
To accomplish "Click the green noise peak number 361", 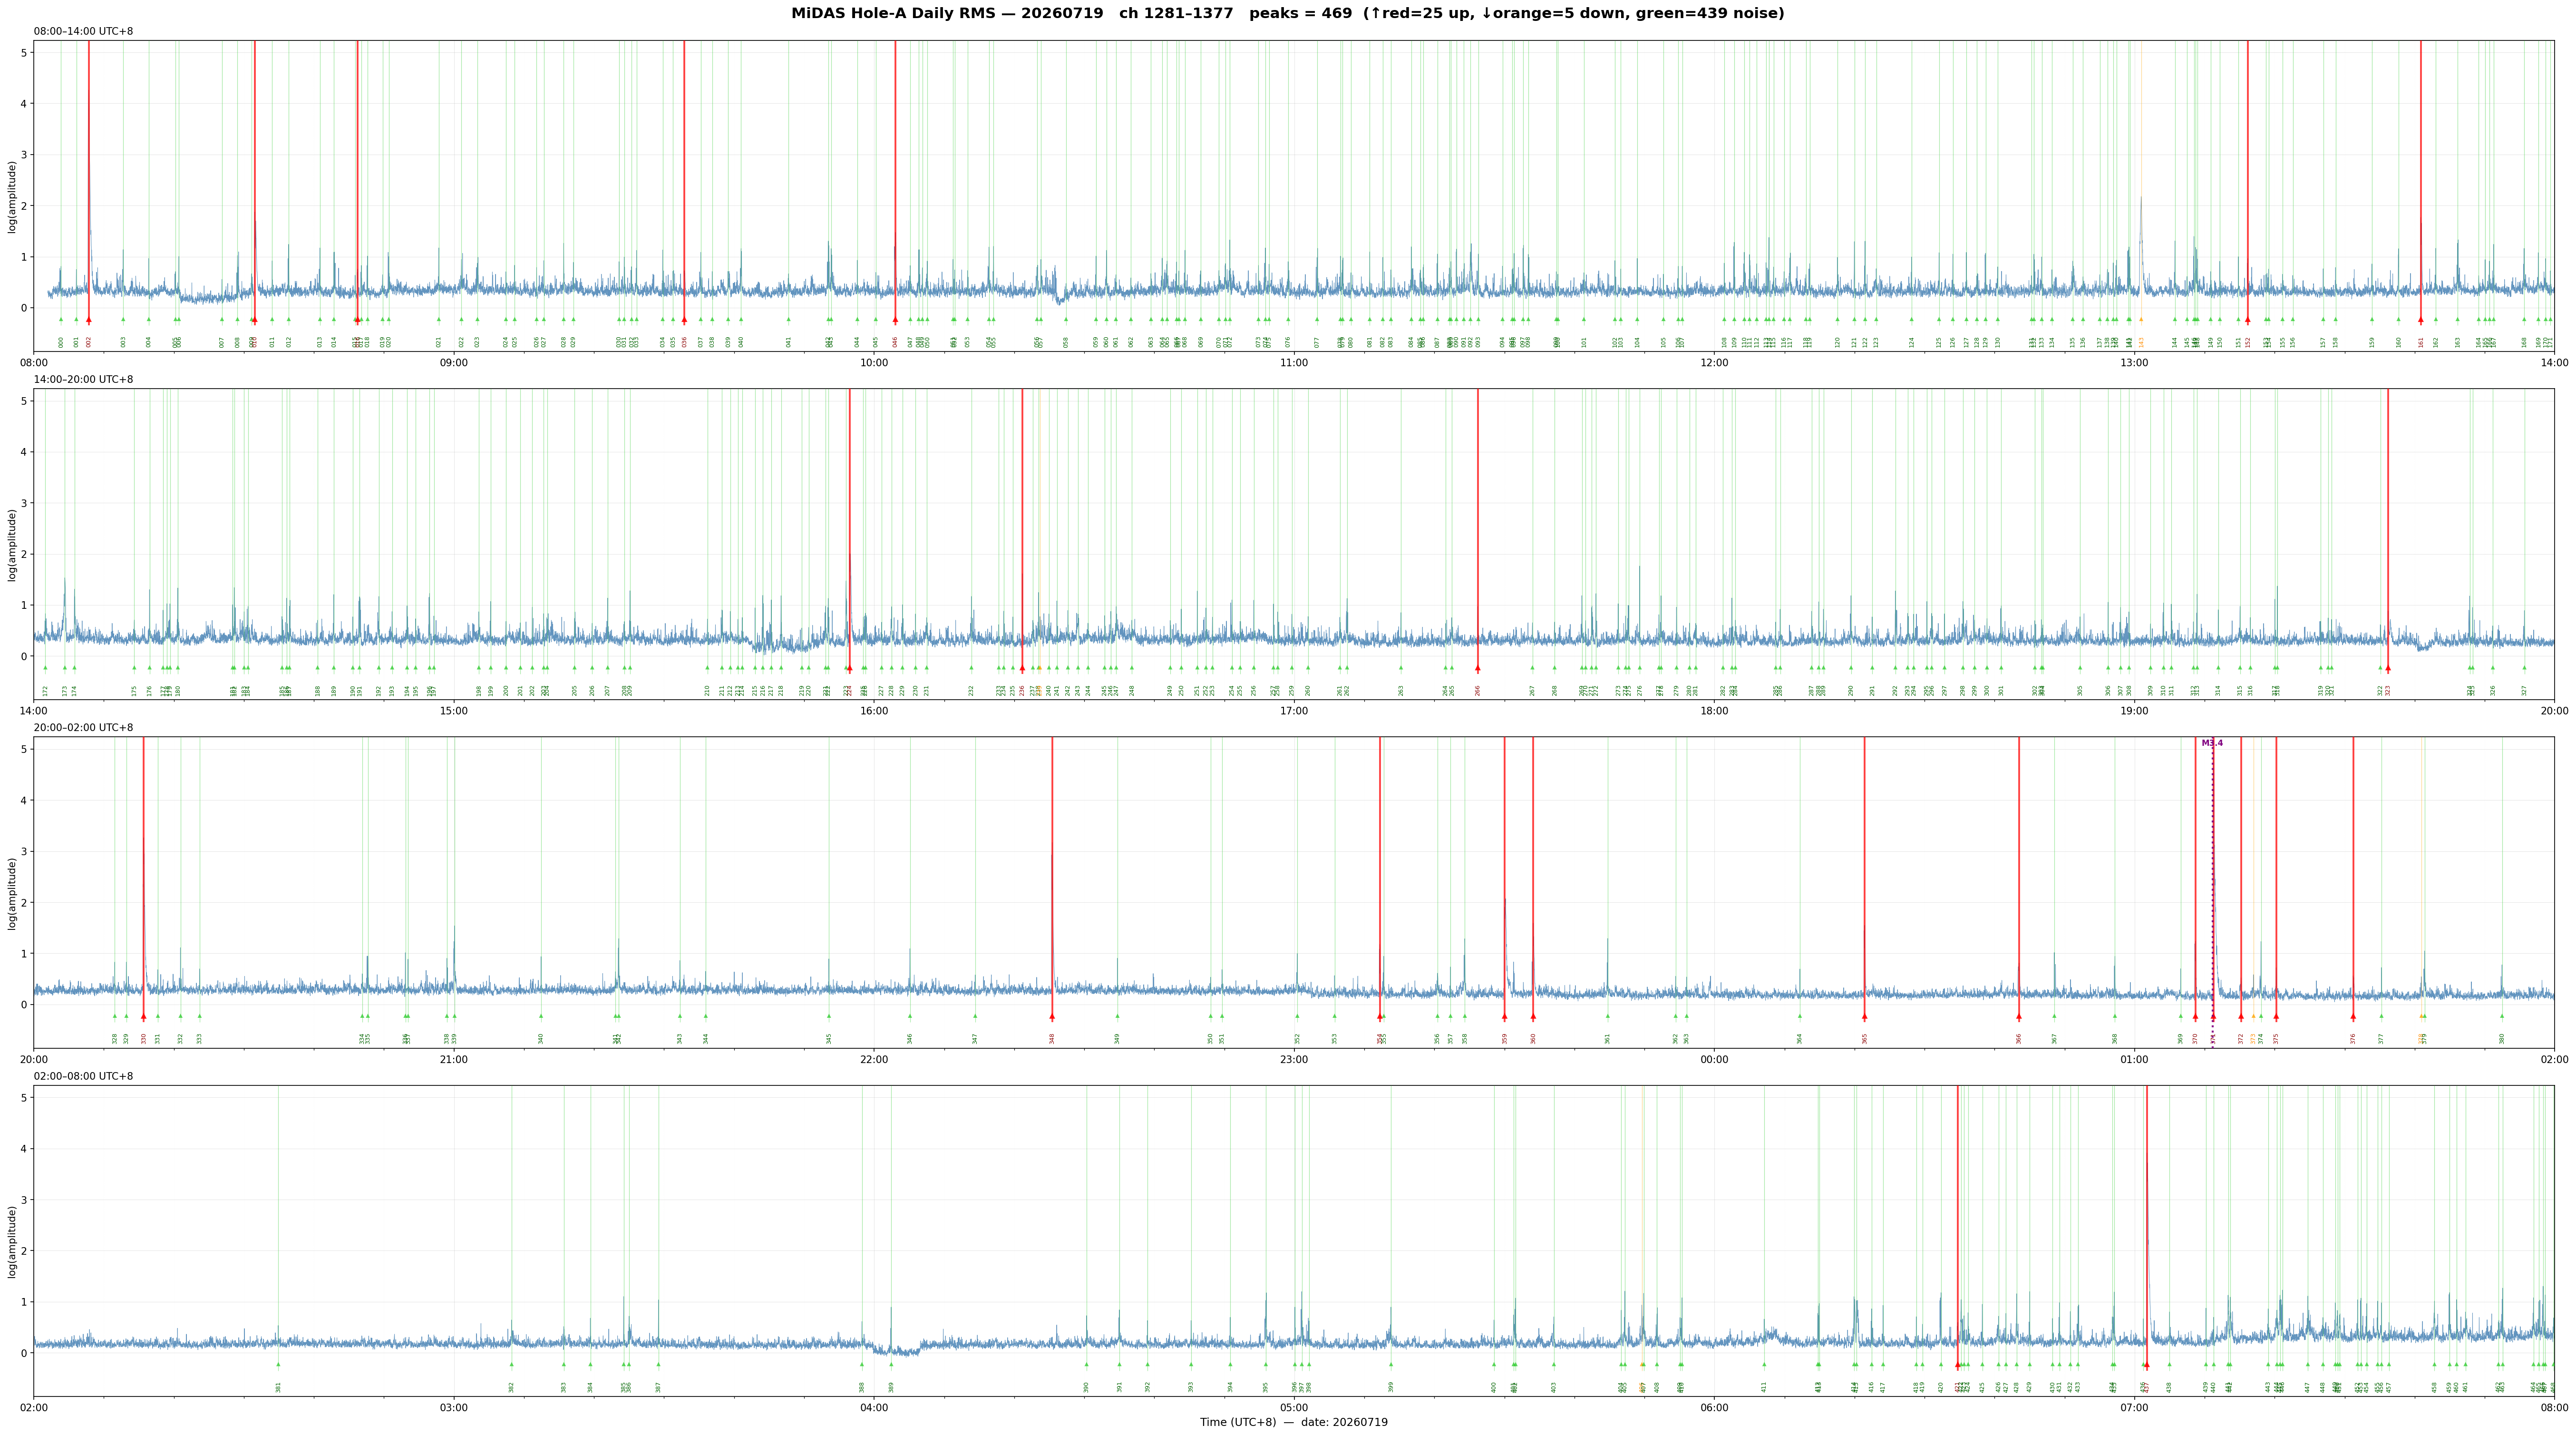I will (1608, 1038).
